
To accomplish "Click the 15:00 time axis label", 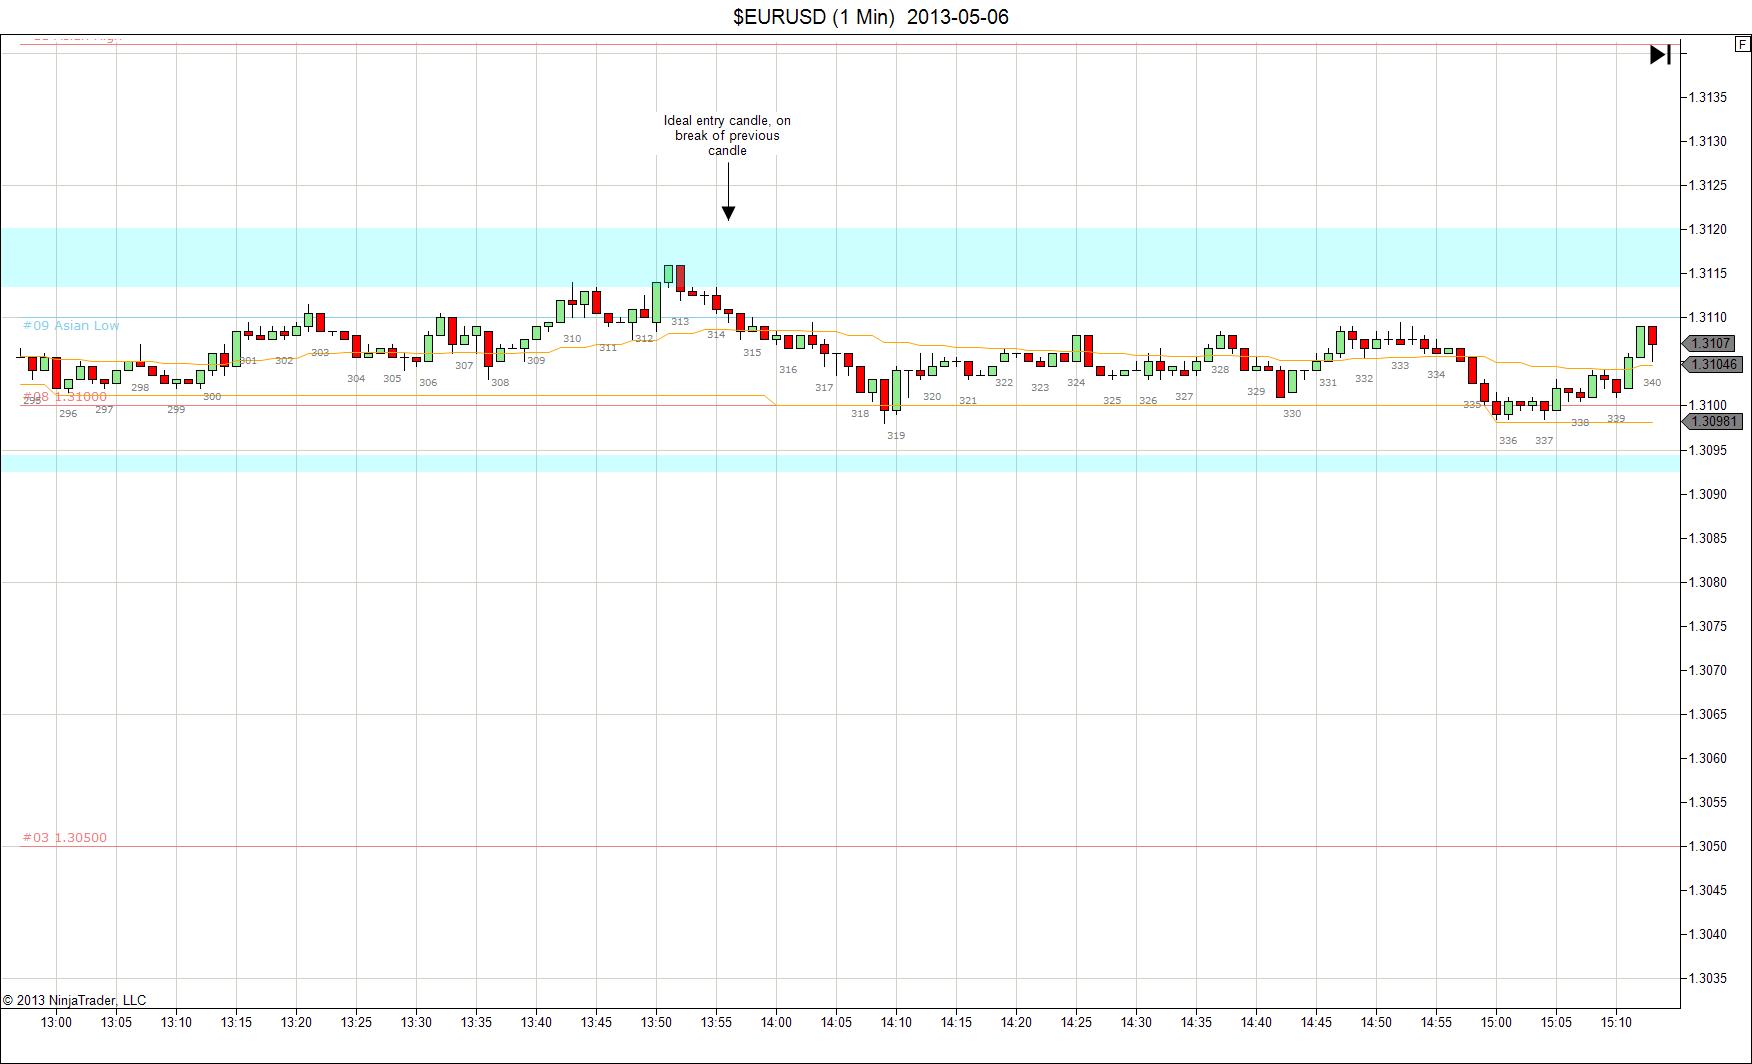I will click(1496, 1023).
